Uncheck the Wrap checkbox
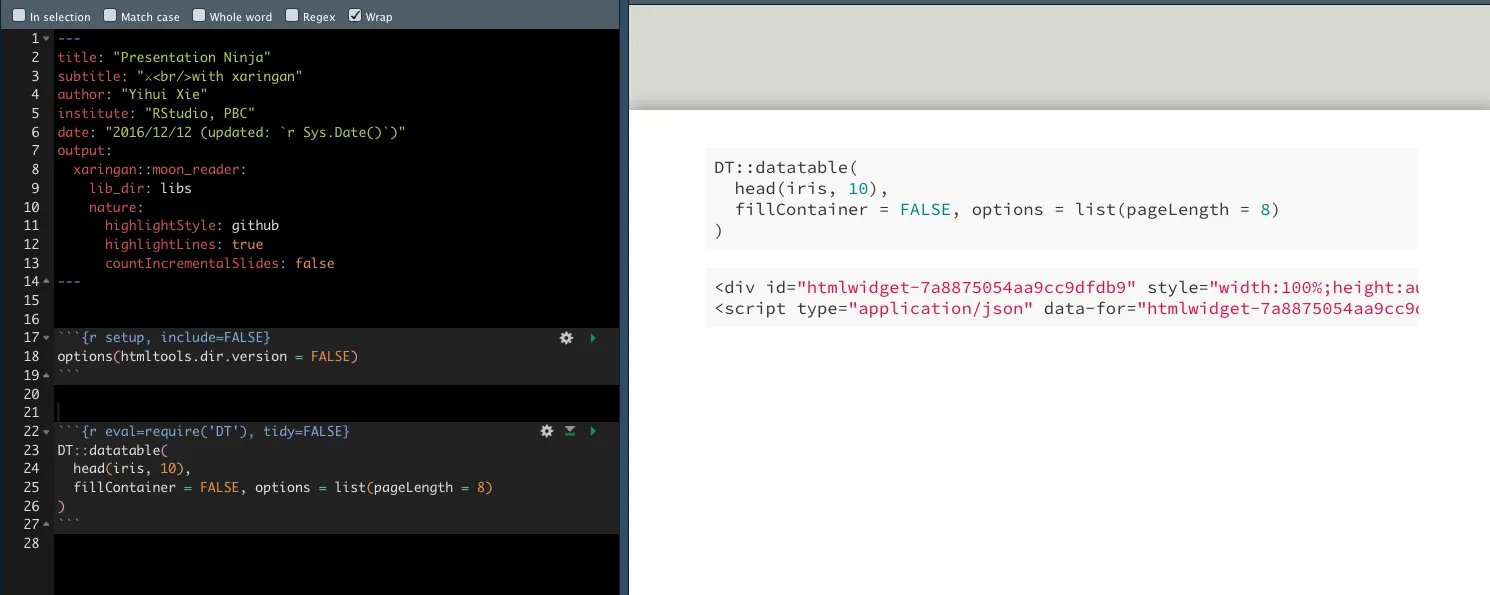Image resolution: width=1490 pixels, height=595 pixels. [x=355, y=16]
